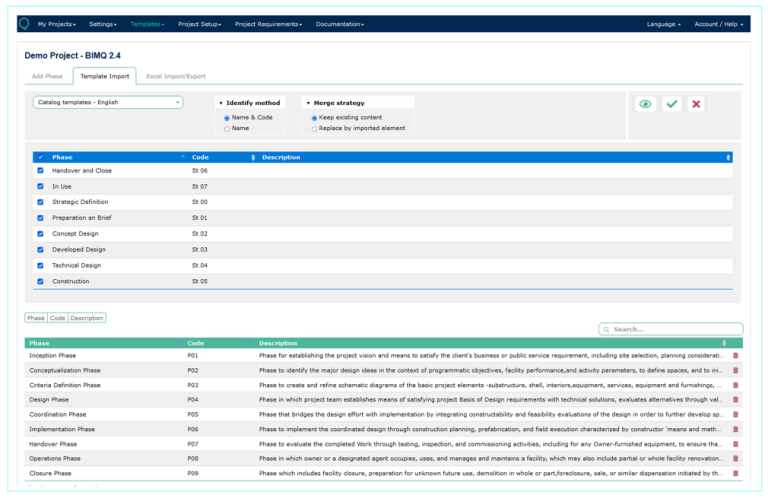The height and width of the screenshot is (498, 768).
Task: Sort lower table by Code header
Action: pos(195,343)
